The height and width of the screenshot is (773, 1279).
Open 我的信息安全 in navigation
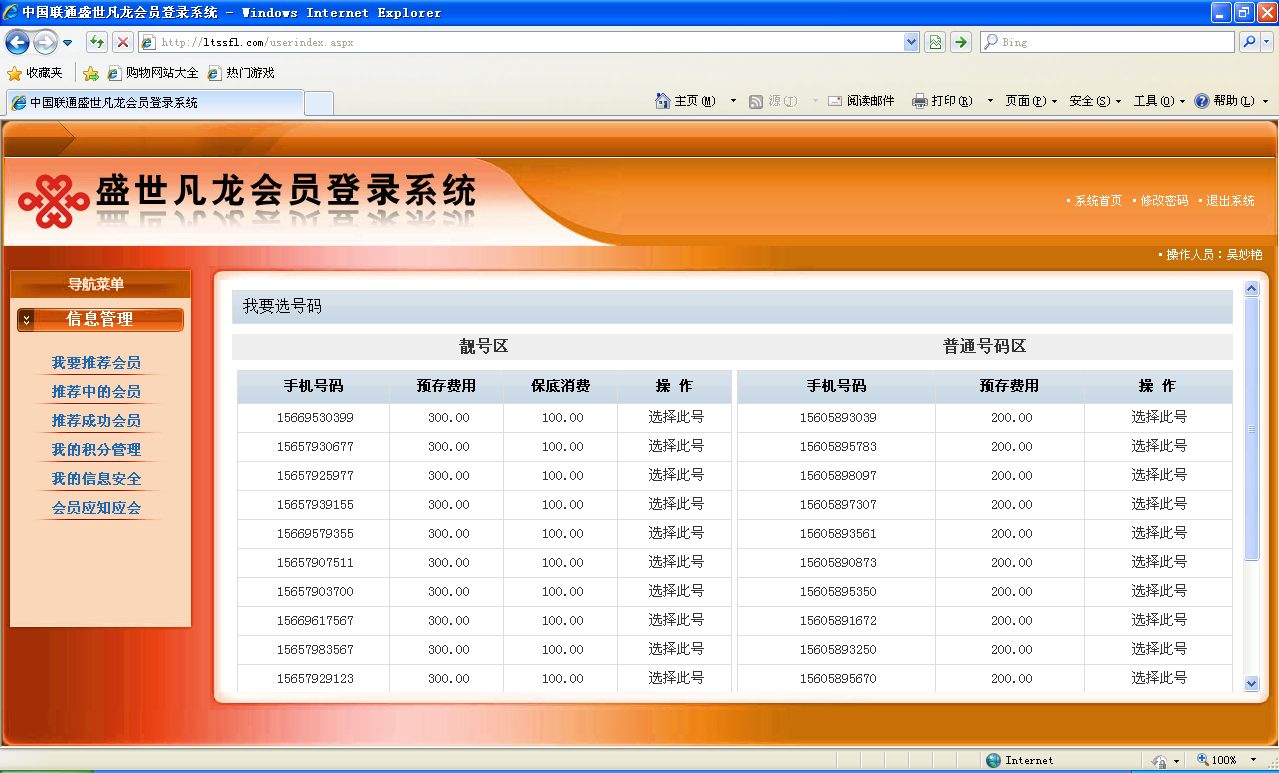96,479
